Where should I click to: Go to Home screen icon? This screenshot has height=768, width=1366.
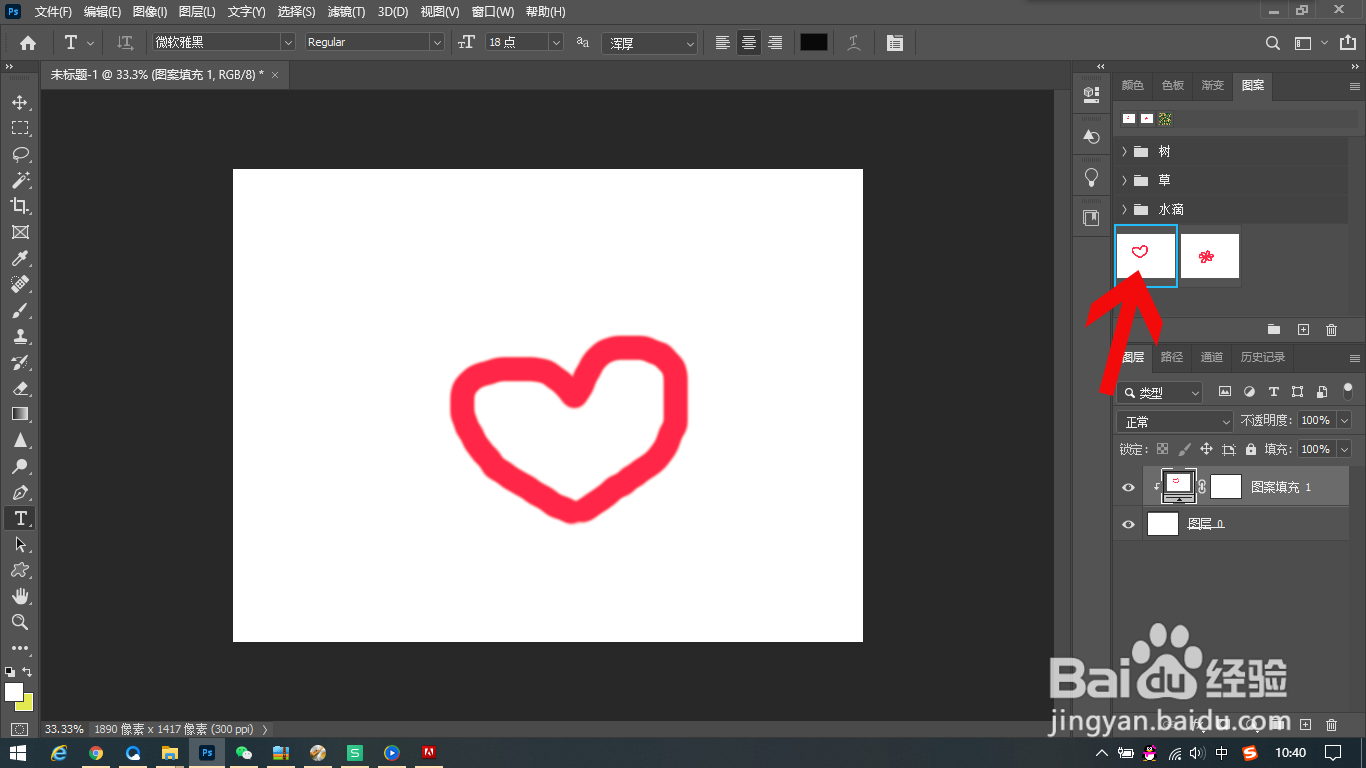(x=28, y=43)
